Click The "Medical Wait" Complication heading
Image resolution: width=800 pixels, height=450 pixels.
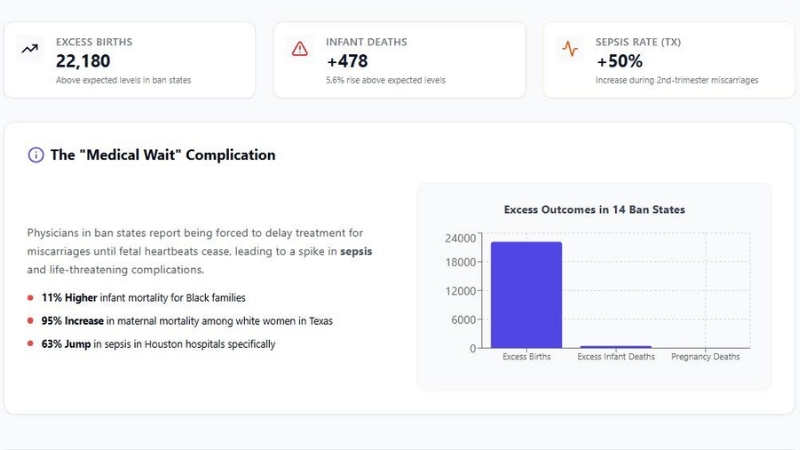pos(163,155)
